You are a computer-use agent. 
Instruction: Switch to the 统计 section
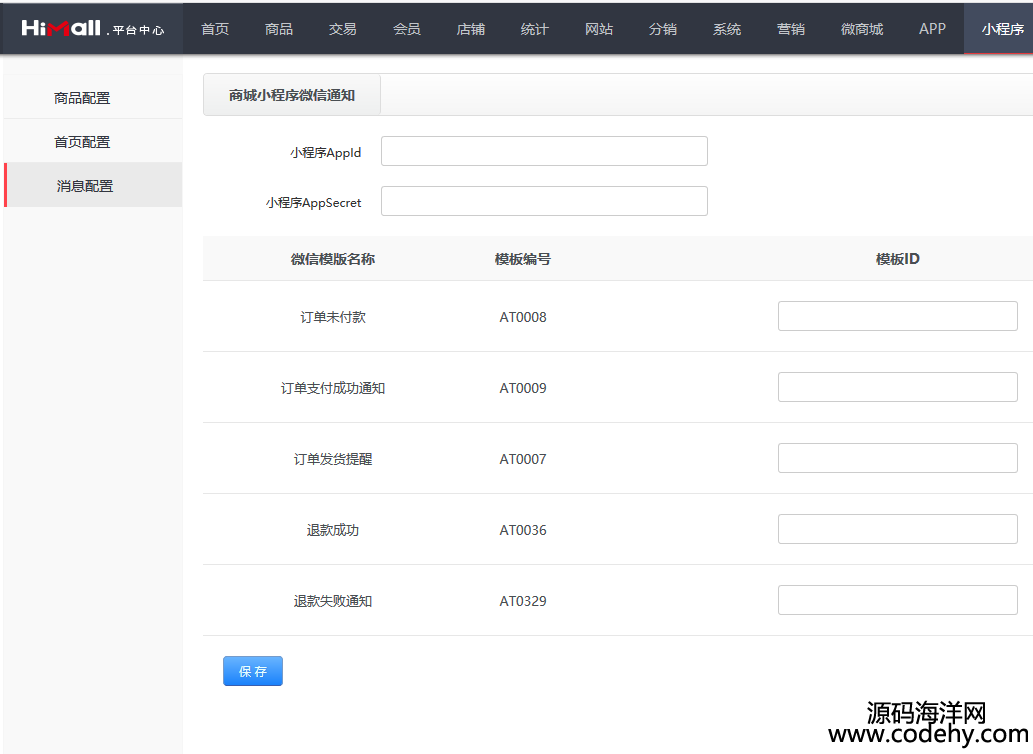point(535,29)
